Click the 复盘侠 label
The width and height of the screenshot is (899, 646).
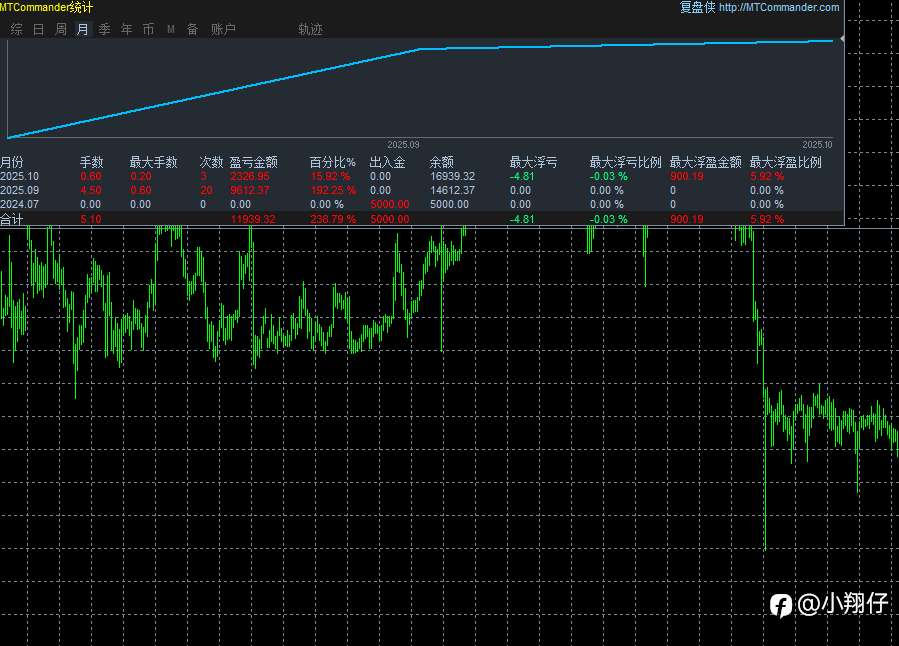[697, 7]
